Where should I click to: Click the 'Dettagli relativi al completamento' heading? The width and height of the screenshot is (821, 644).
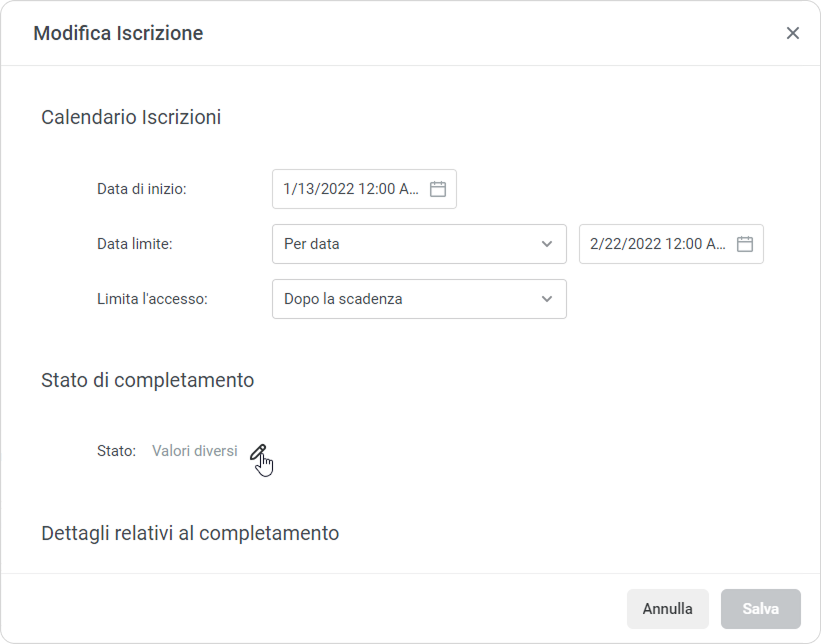(190, 533)
